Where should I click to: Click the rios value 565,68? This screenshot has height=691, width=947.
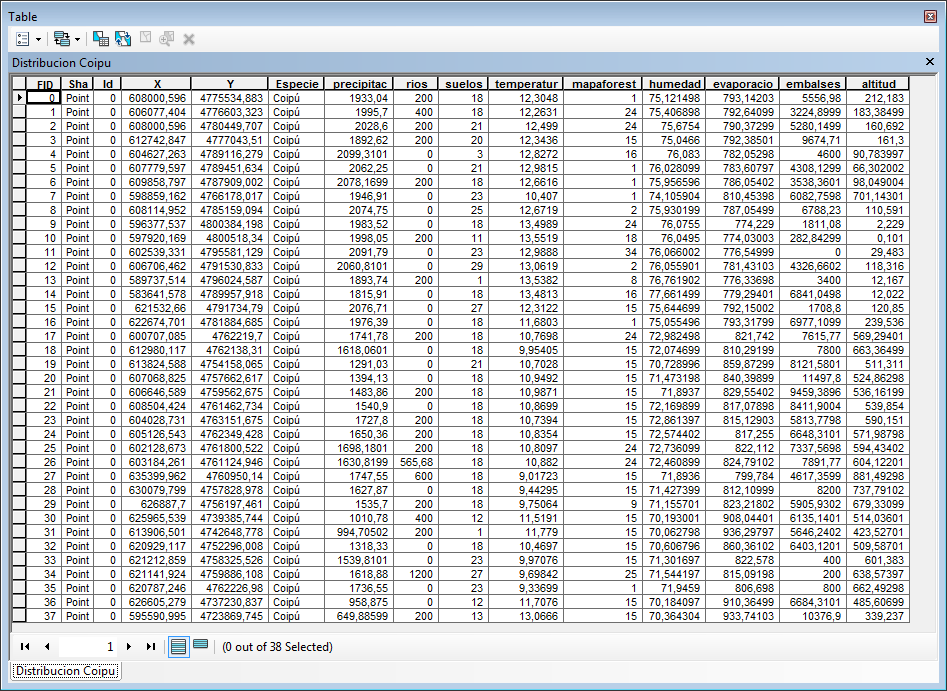click(416, 462)
